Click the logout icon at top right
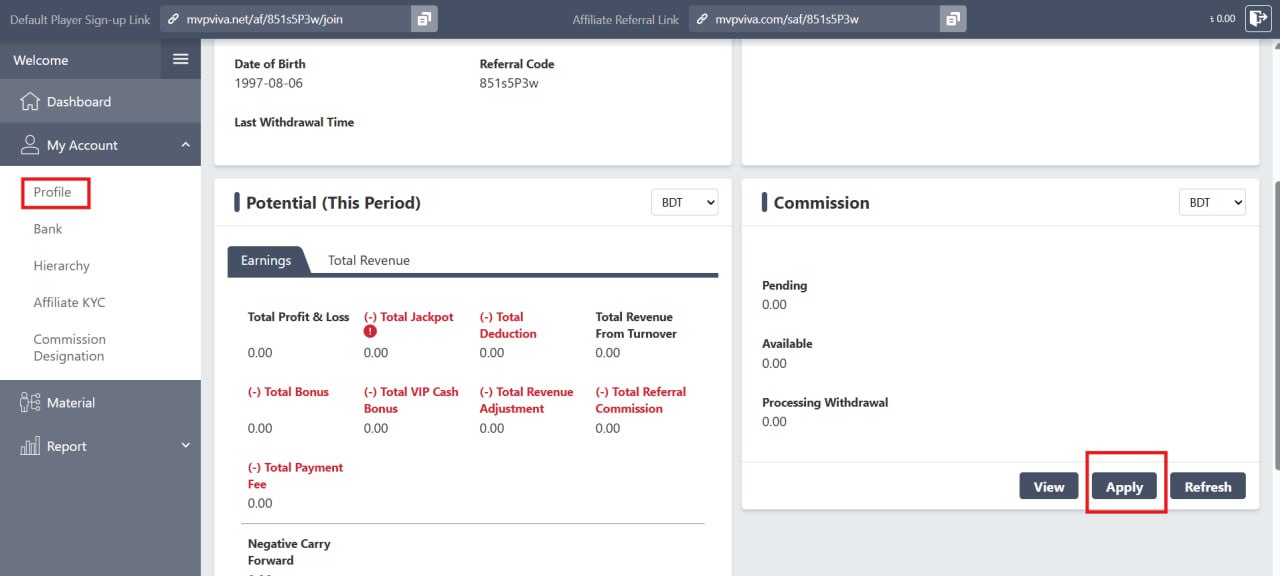 1257,18
